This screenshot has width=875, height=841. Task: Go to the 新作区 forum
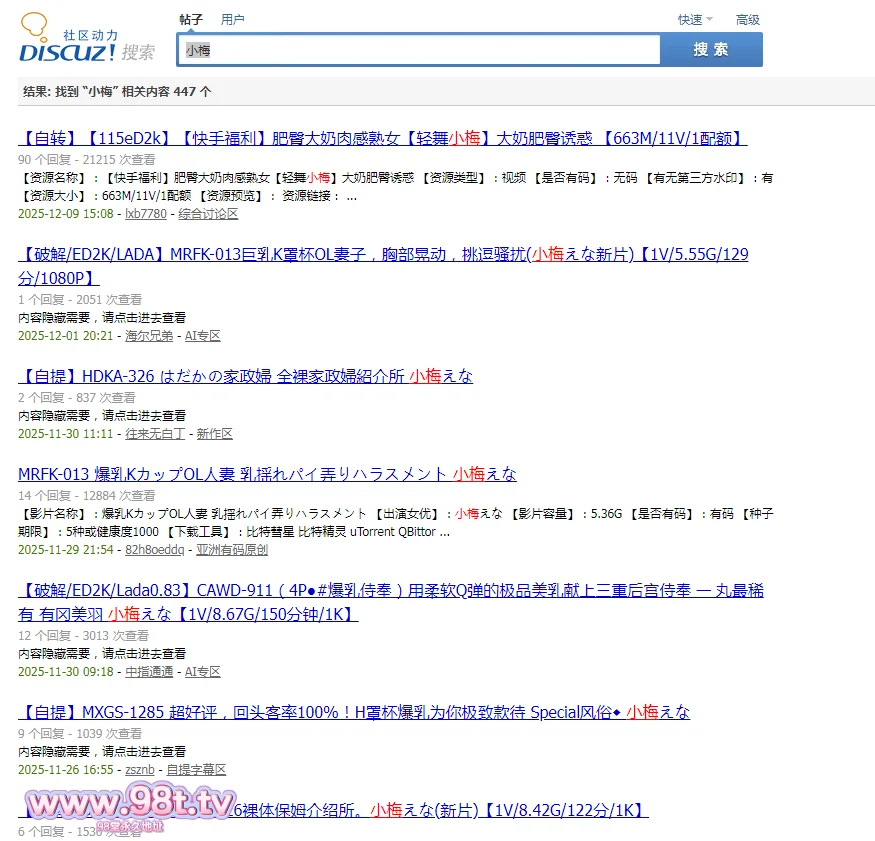tap(214, 434)
